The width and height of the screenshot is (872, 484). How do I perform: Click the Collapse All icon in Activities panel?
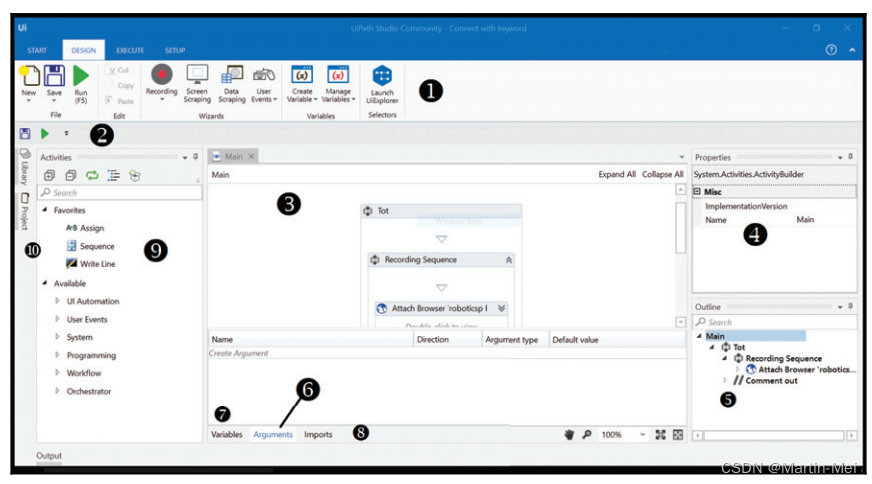(x=71, y=176)
